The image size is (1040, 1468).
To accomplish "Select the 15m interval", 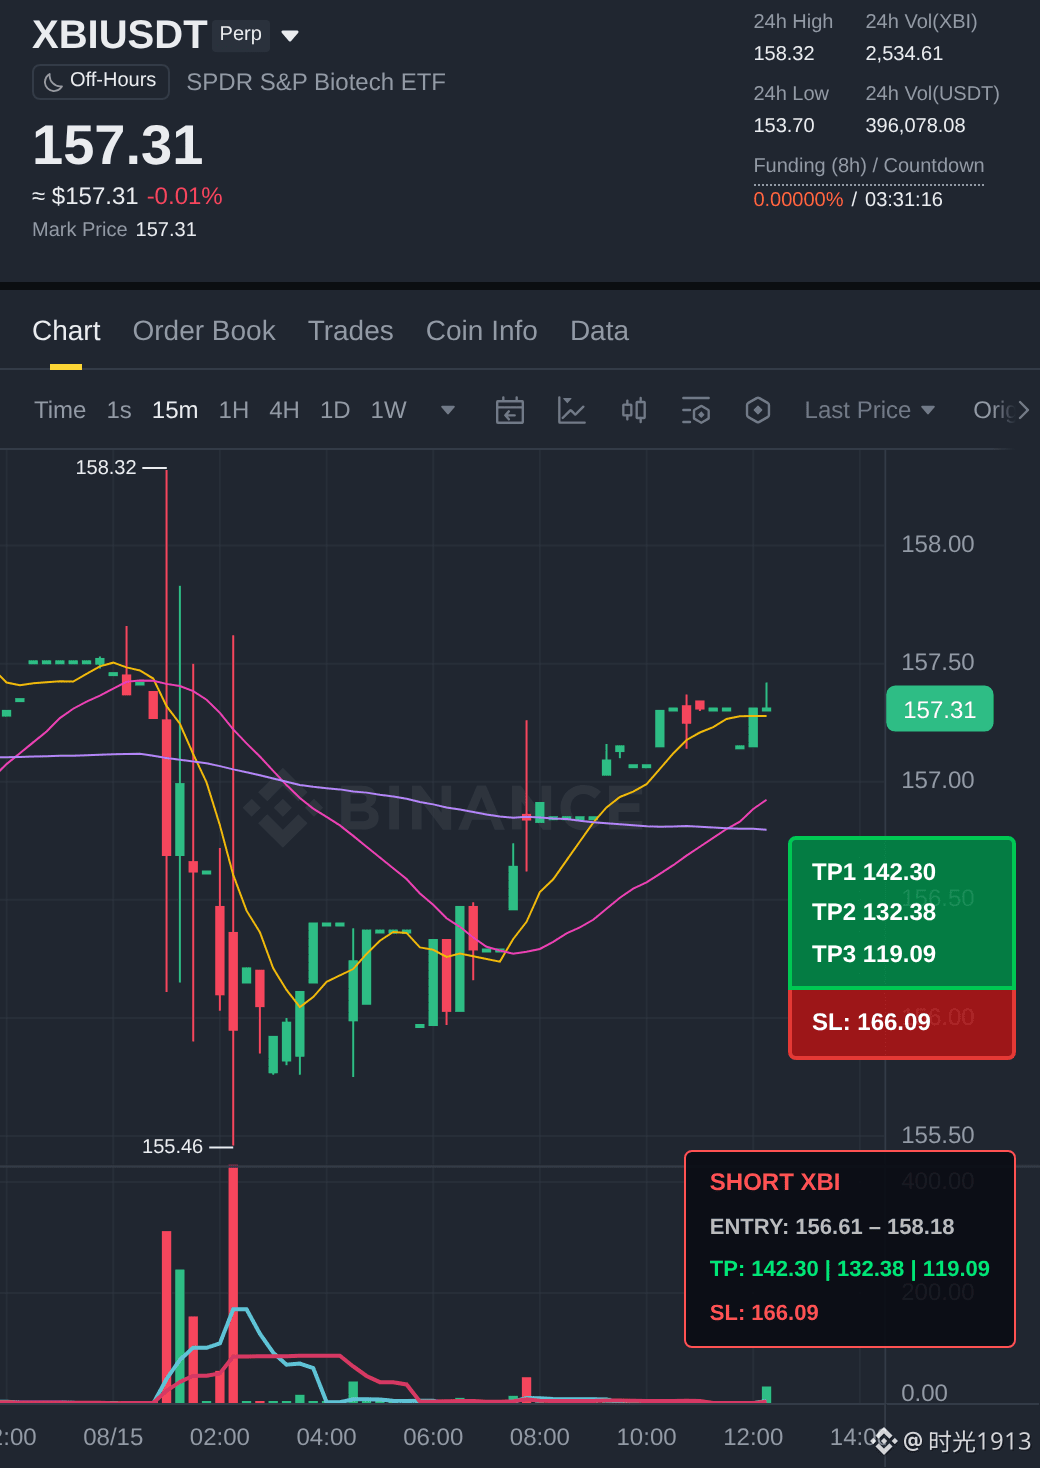I will 175,410.
